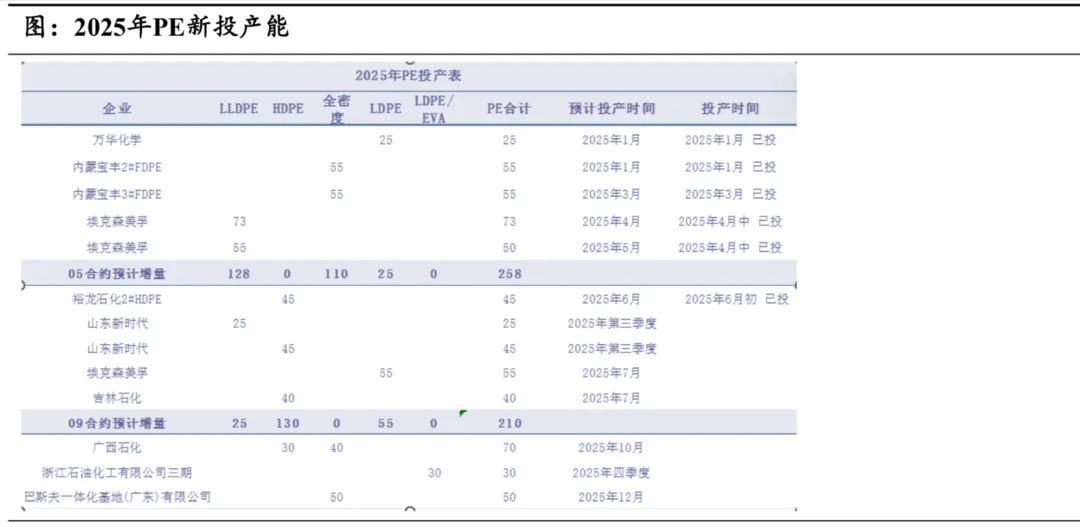Click the 09合约预计增量 subtotal label
Screen dimensions: 1080x527
tap(117, 424)
